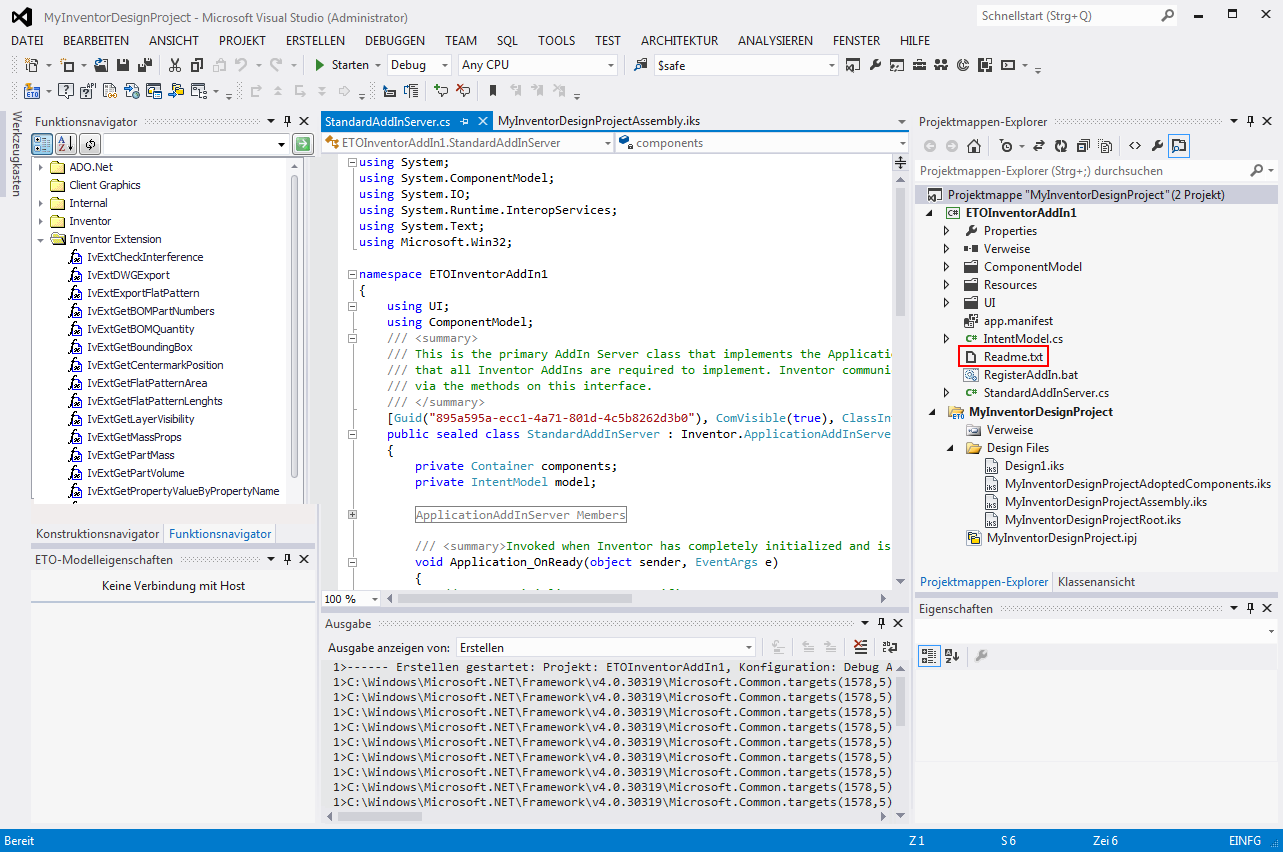Switch to Klassenansicht tab
Image resolution: width=1283 pixels, height=852 pixels.
[x=1096, y=582]
